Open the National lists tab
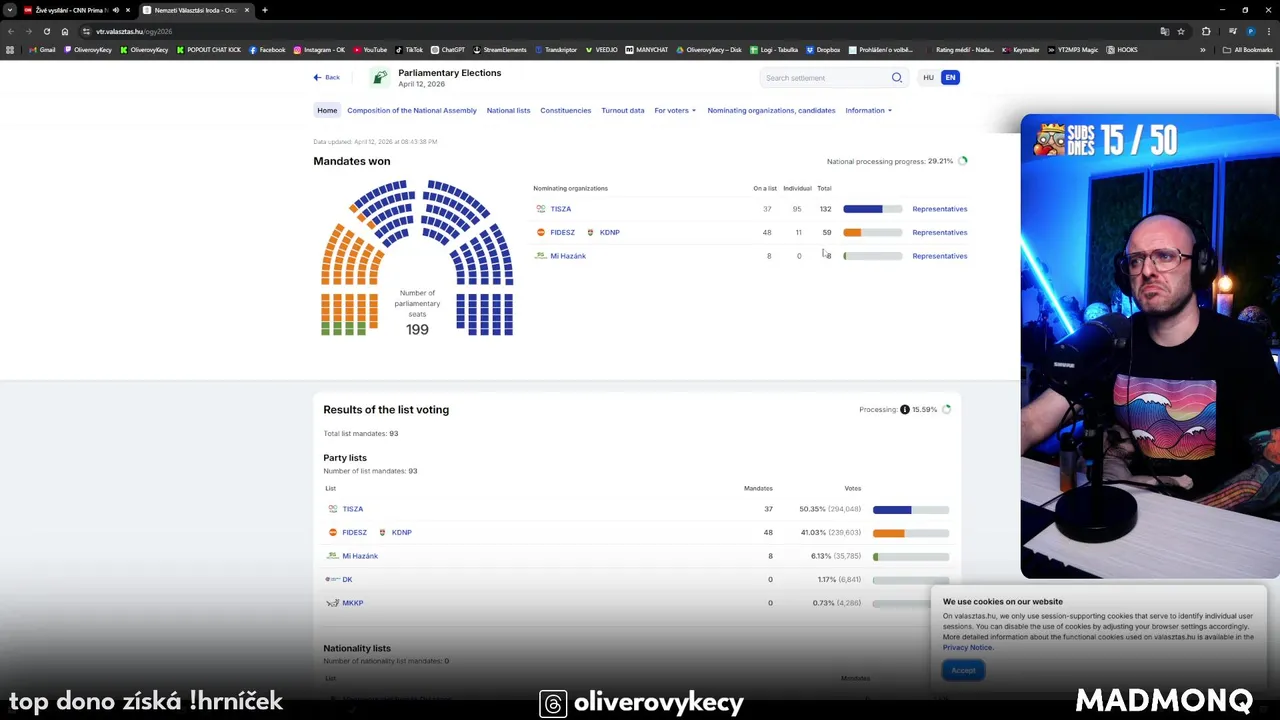This screenshot has width=1280, height=720. (508, 110)
